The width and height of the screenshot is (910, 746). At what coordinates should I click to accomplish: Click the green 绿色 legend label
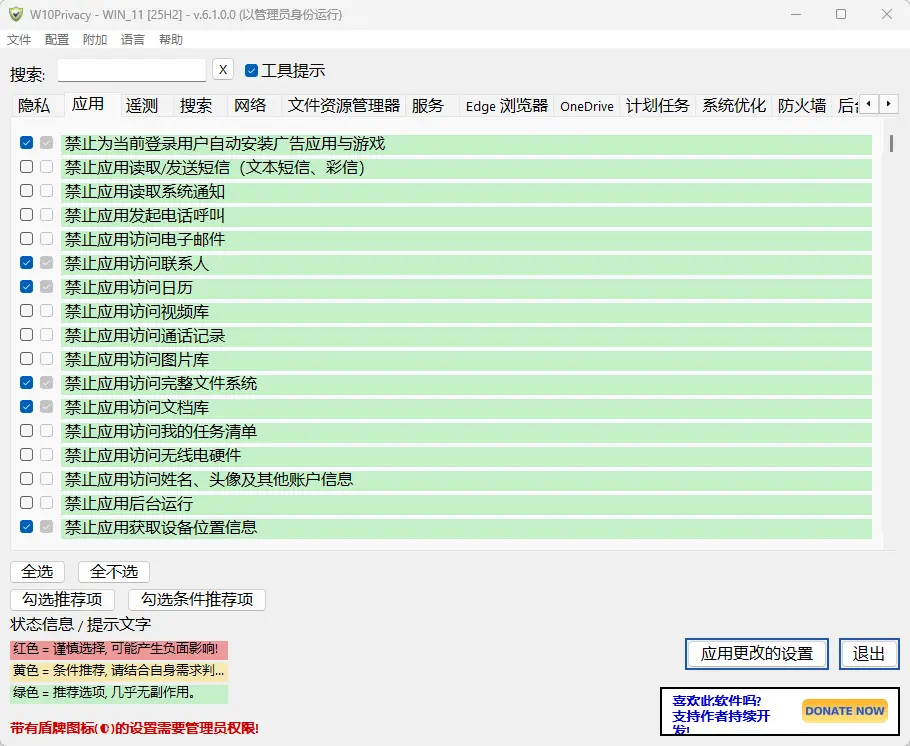pyautogui.click(x=119, y=693)
